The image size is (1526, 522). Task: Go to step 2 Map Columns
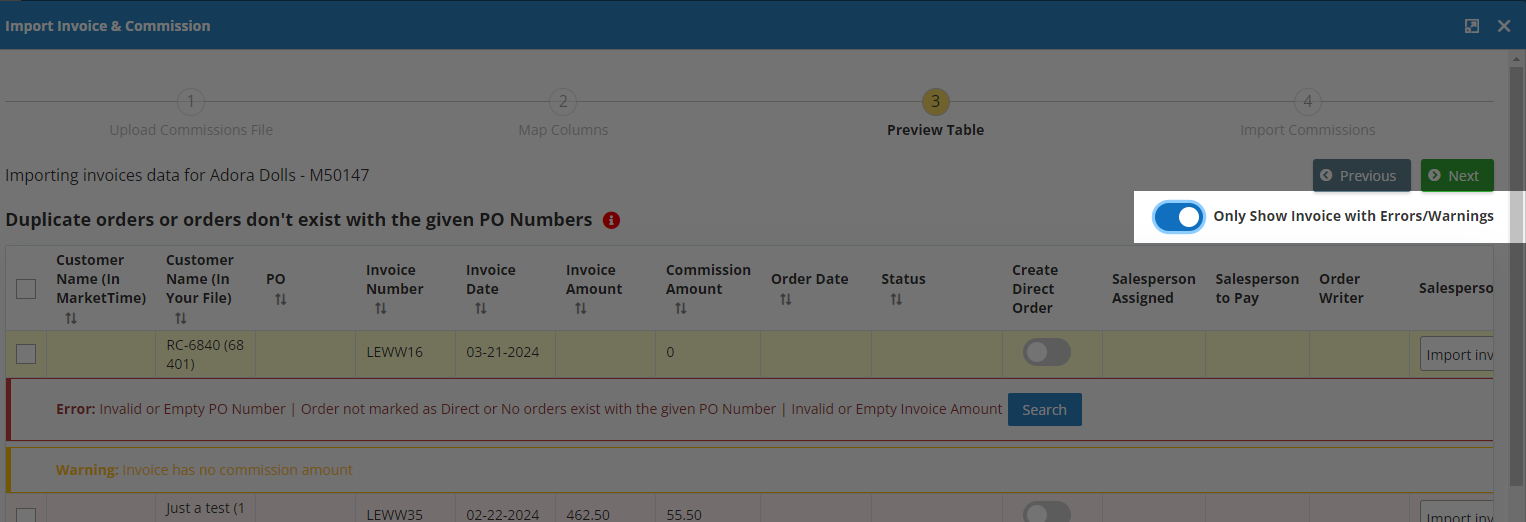pyautogui.click(x=563, y=102)
